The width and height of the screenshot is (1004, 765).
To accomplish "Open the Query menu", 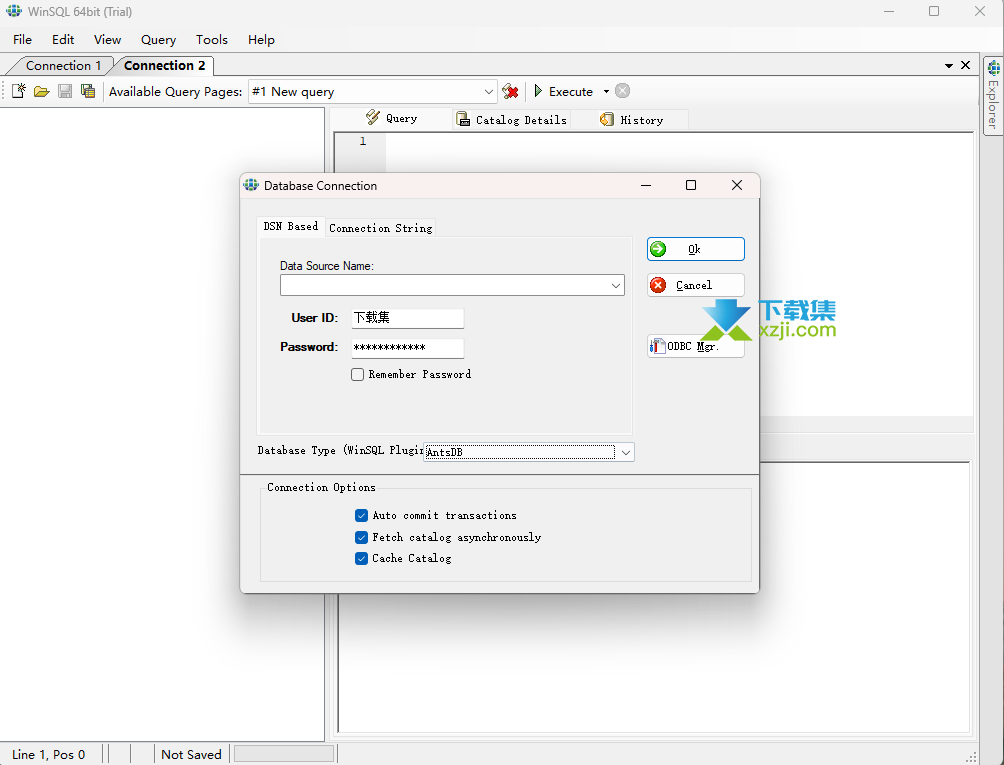I will [x=158, y=40].
